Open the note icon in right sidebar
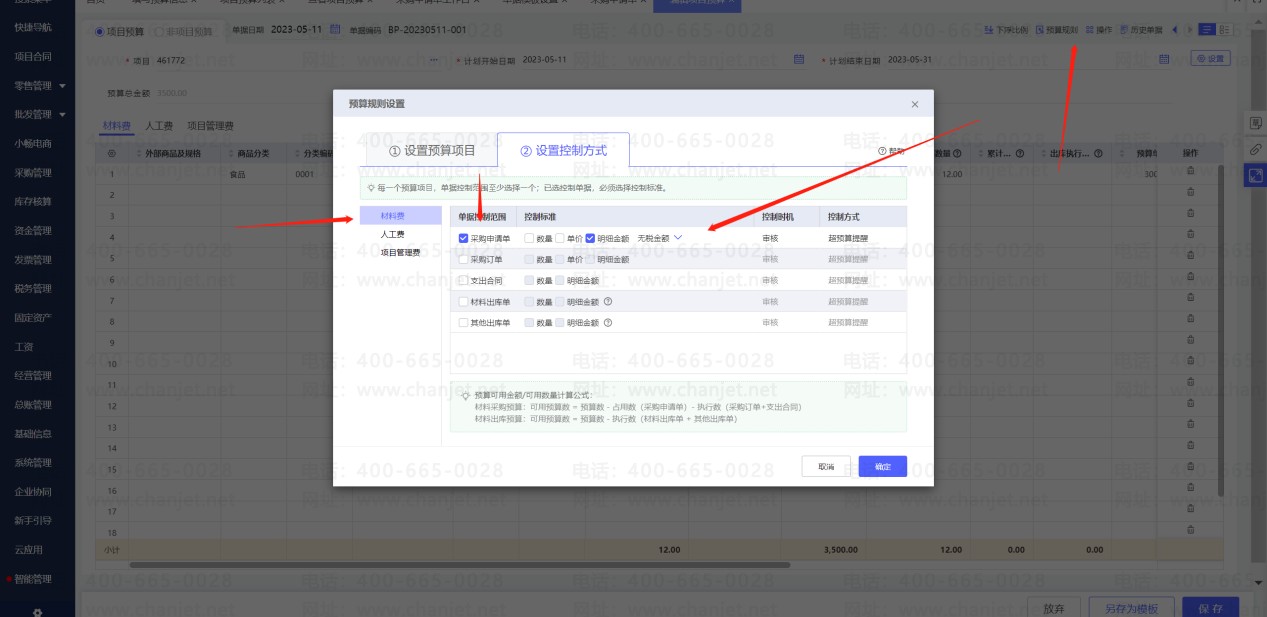 click(x=1256, y=123)
